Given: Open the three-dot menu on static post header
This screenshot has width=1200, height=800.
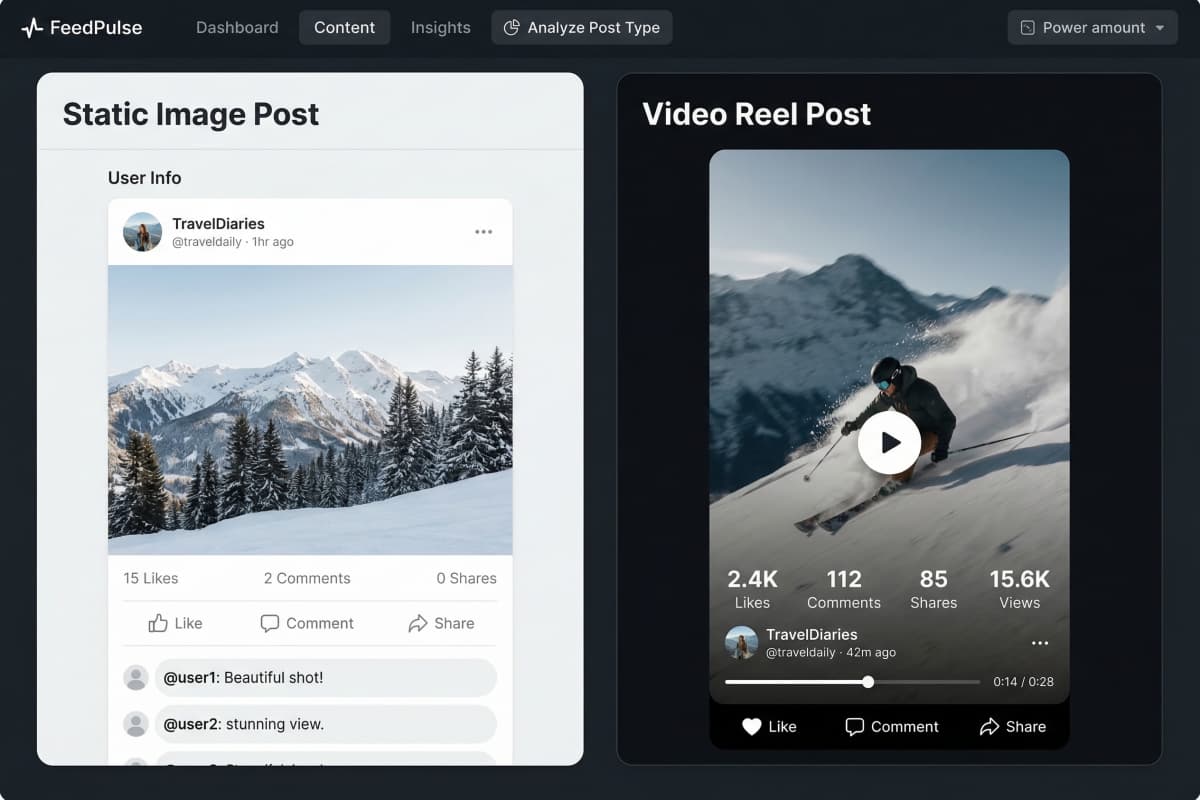Looking at the screenshot, I should 484,232.
